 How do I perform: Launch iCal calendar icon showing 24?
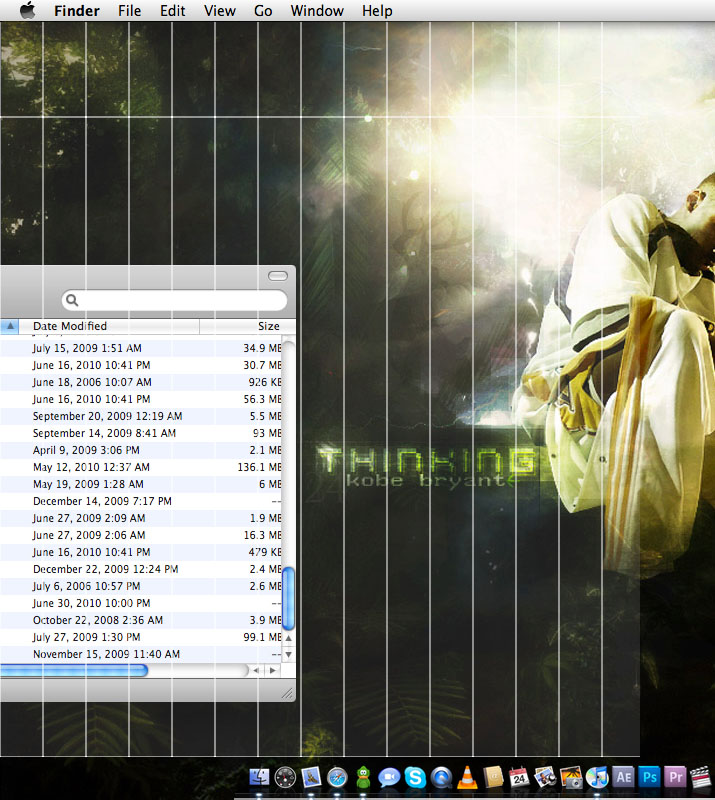point(519,778)
